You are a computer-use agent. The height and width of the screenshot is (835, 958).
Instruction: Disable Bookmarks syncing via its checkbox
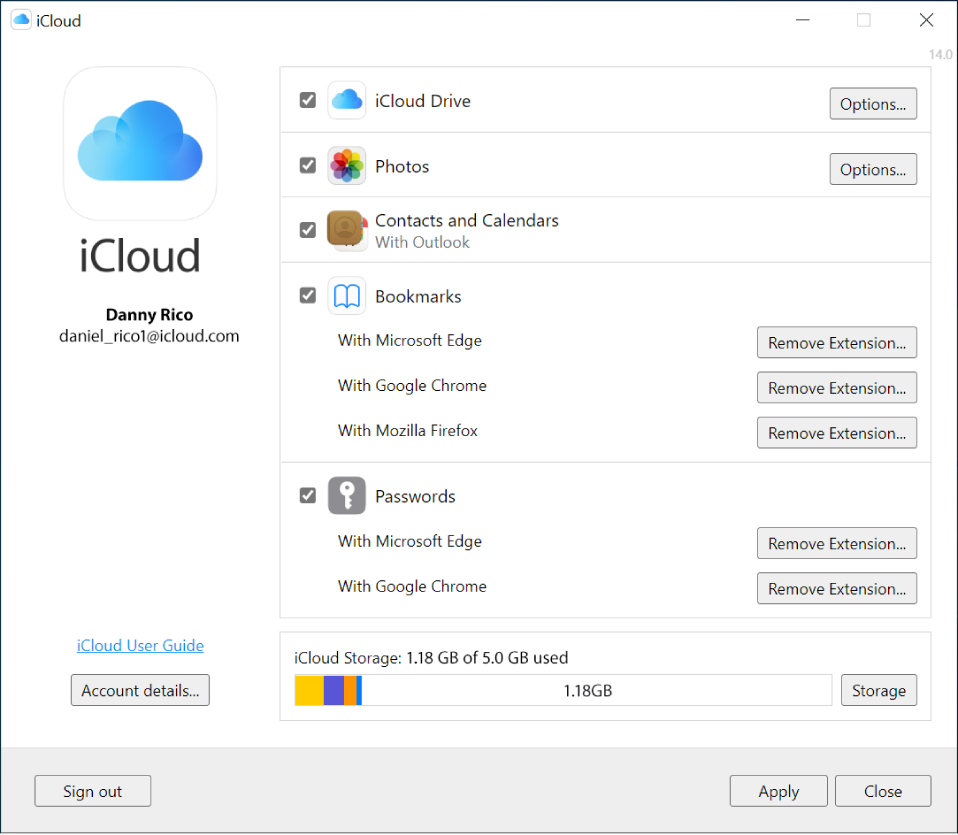[307, 296]
